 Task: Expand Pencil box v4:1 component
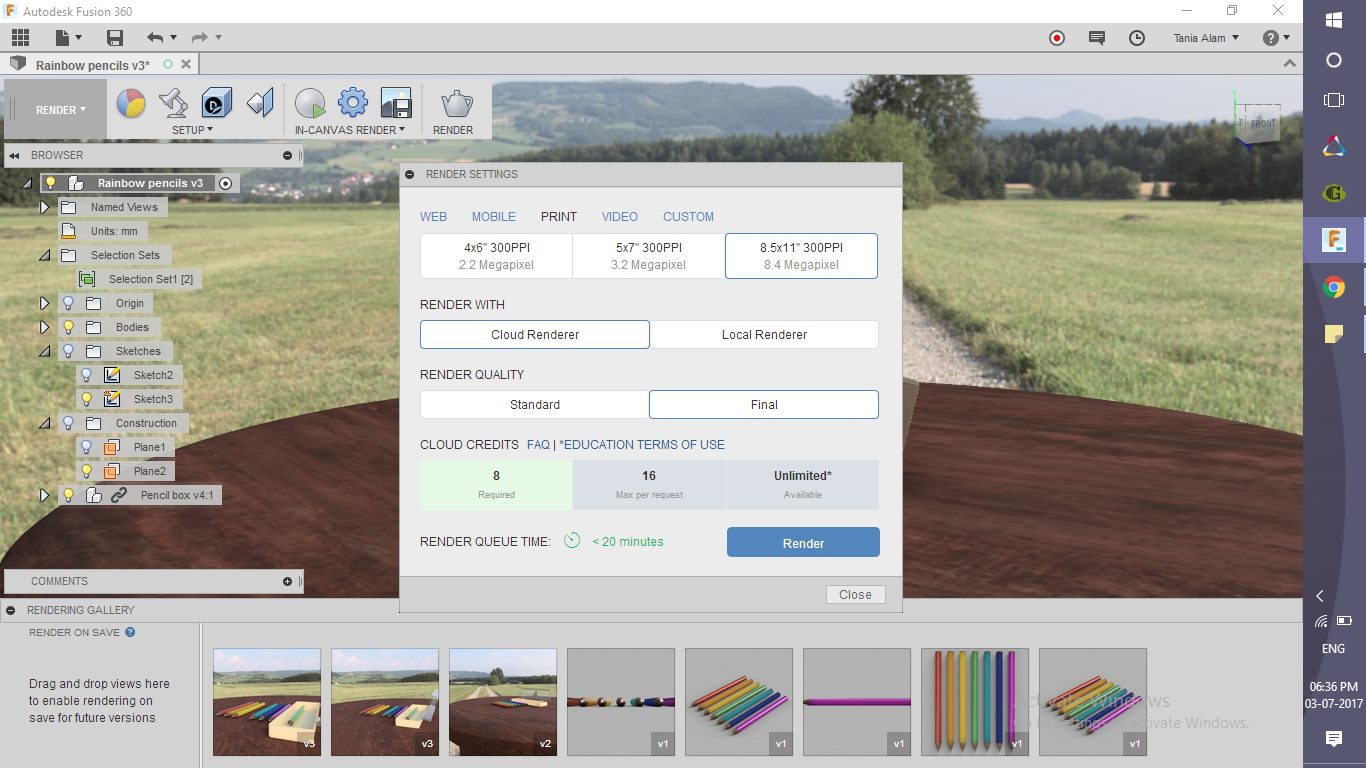click(45, 495)
